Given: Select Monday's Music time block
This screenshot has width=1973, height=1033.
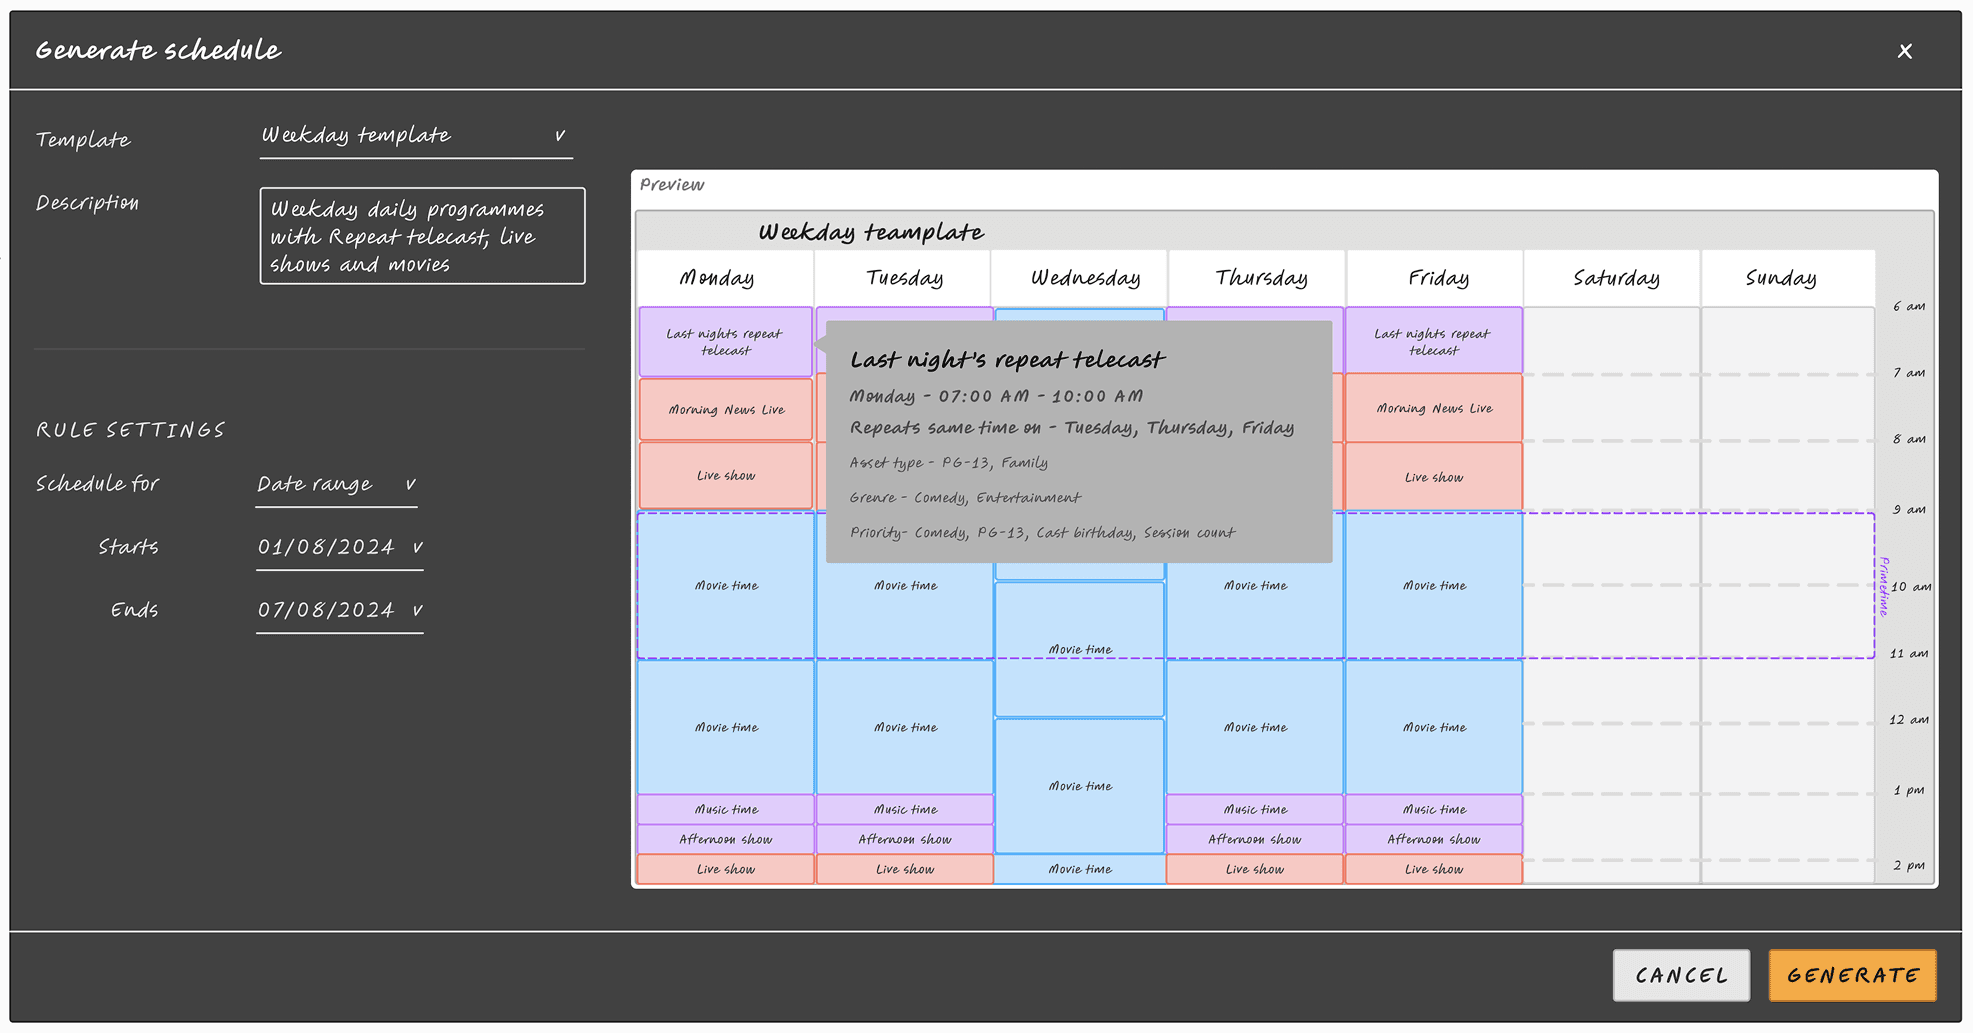Looking at the screenshot, I should (726, 810).
